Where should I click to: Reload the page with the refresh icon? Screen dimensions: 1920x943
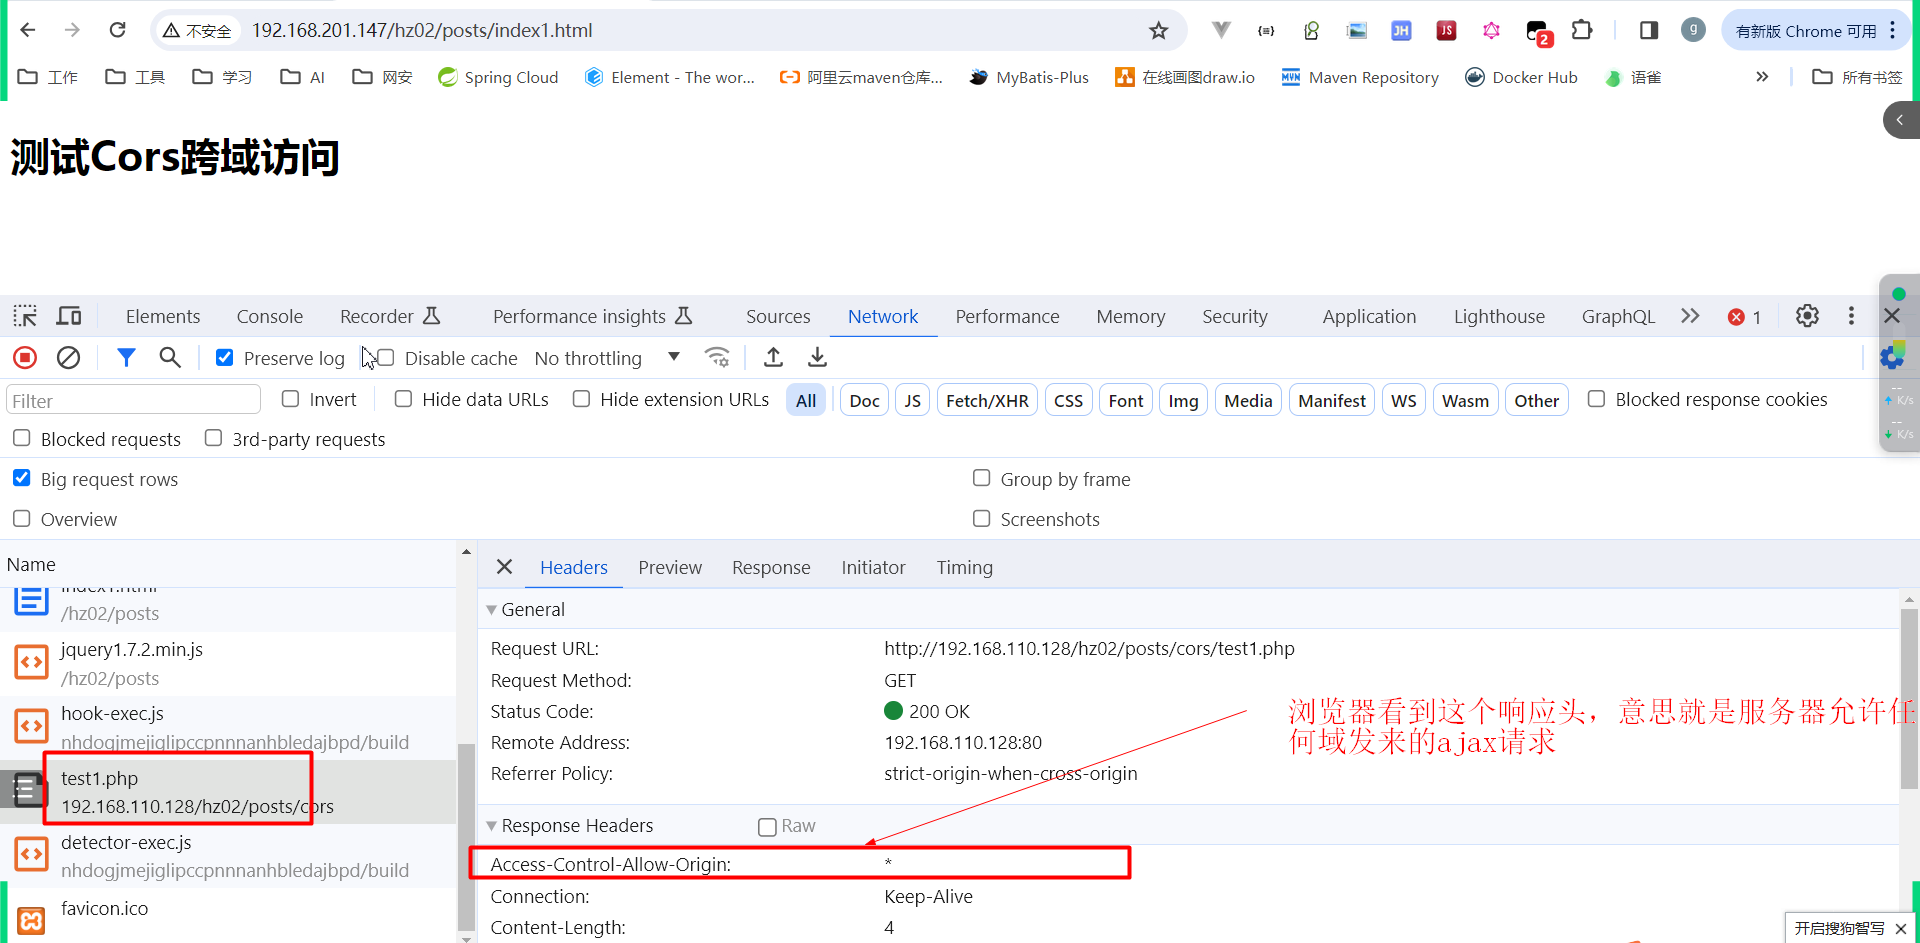click(117, 30)
